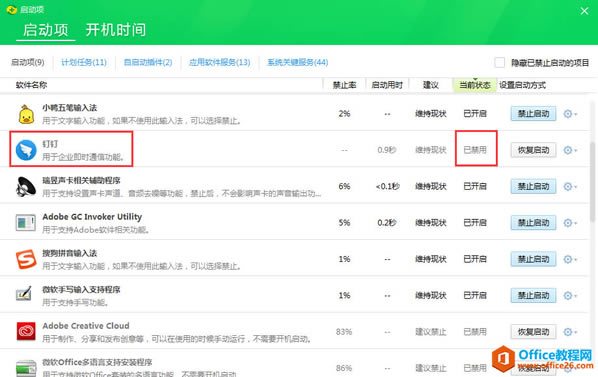Click 恢复启动 for 钉钉
The height and width of the screenshot is (377, 598).
(x=533, y=150)
